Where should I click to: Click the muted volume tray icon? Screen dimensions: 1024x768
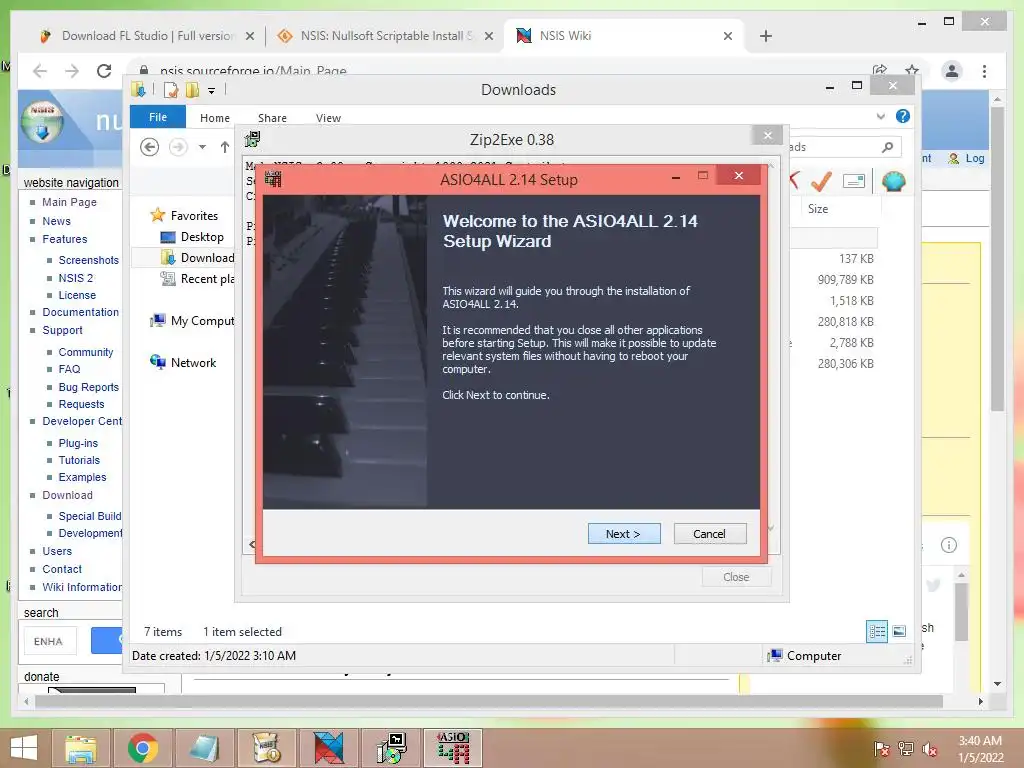[x=929, y=749]
